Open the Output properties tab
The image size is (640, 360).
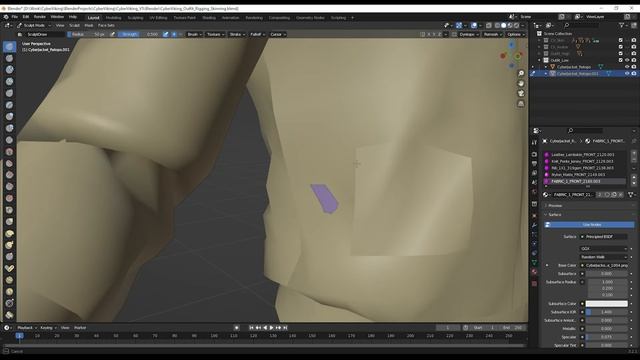(534, 164)
